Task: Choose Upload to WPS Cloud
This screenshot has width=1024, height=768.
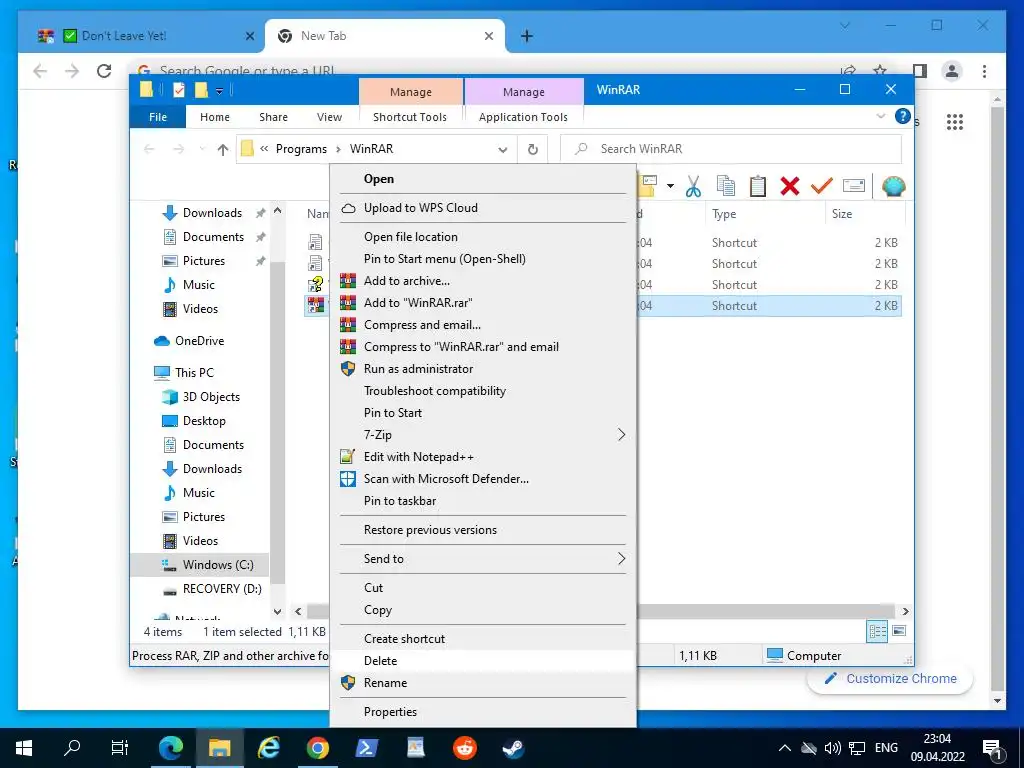Action: coord(483,208)
